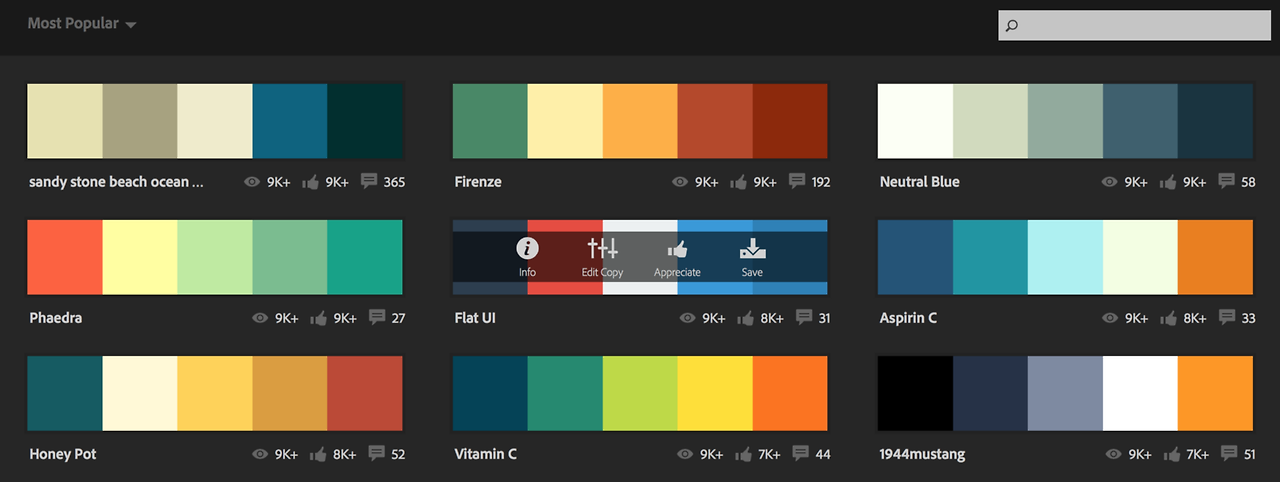Click the black swatch in 1944mustang palette
Screen dimensions: 1280x482
coord(915,393)
